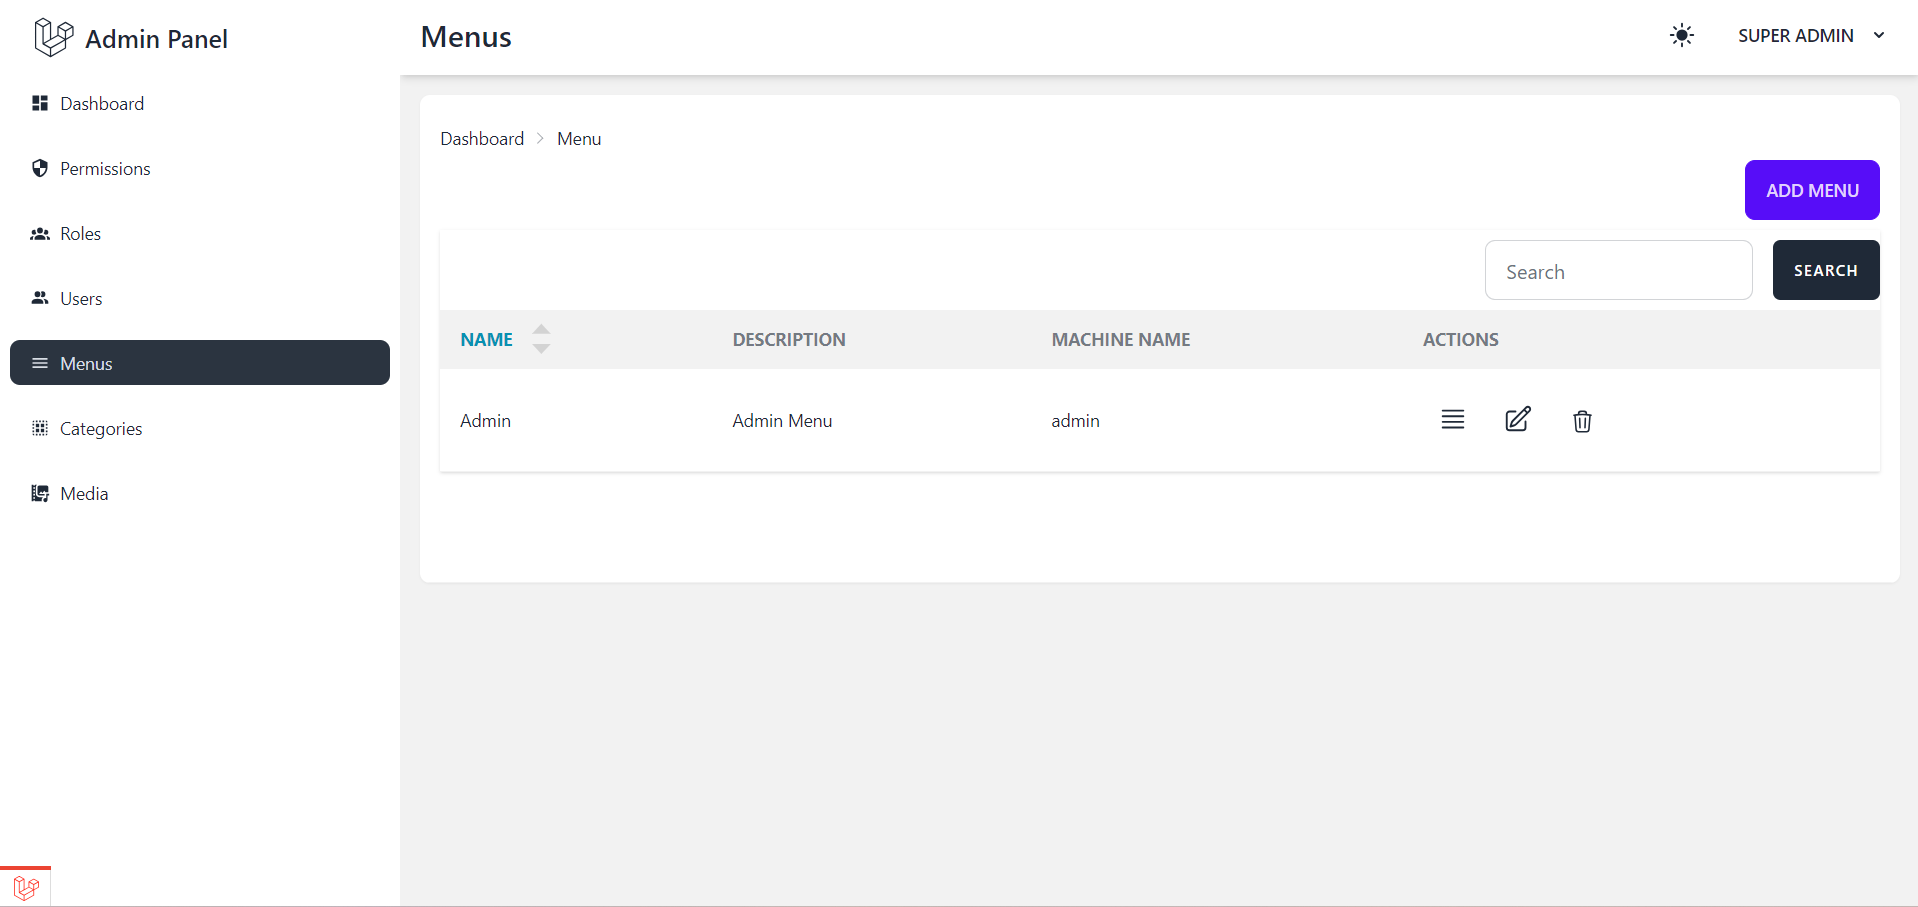Click the Users people icon
Viewport: 1918px width, 907px height.
[x=40, y=298]
